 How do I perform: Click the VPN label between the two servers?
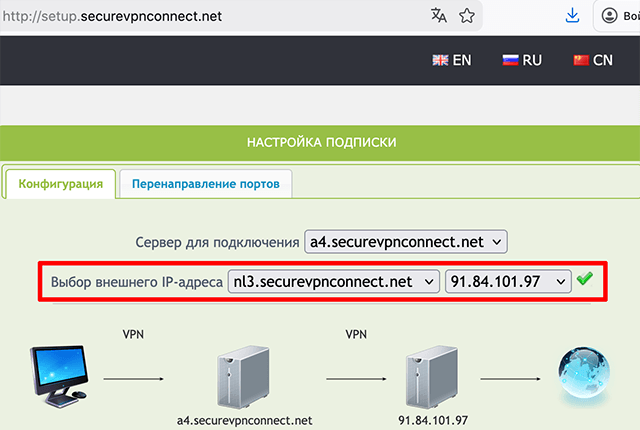[356, 335]
